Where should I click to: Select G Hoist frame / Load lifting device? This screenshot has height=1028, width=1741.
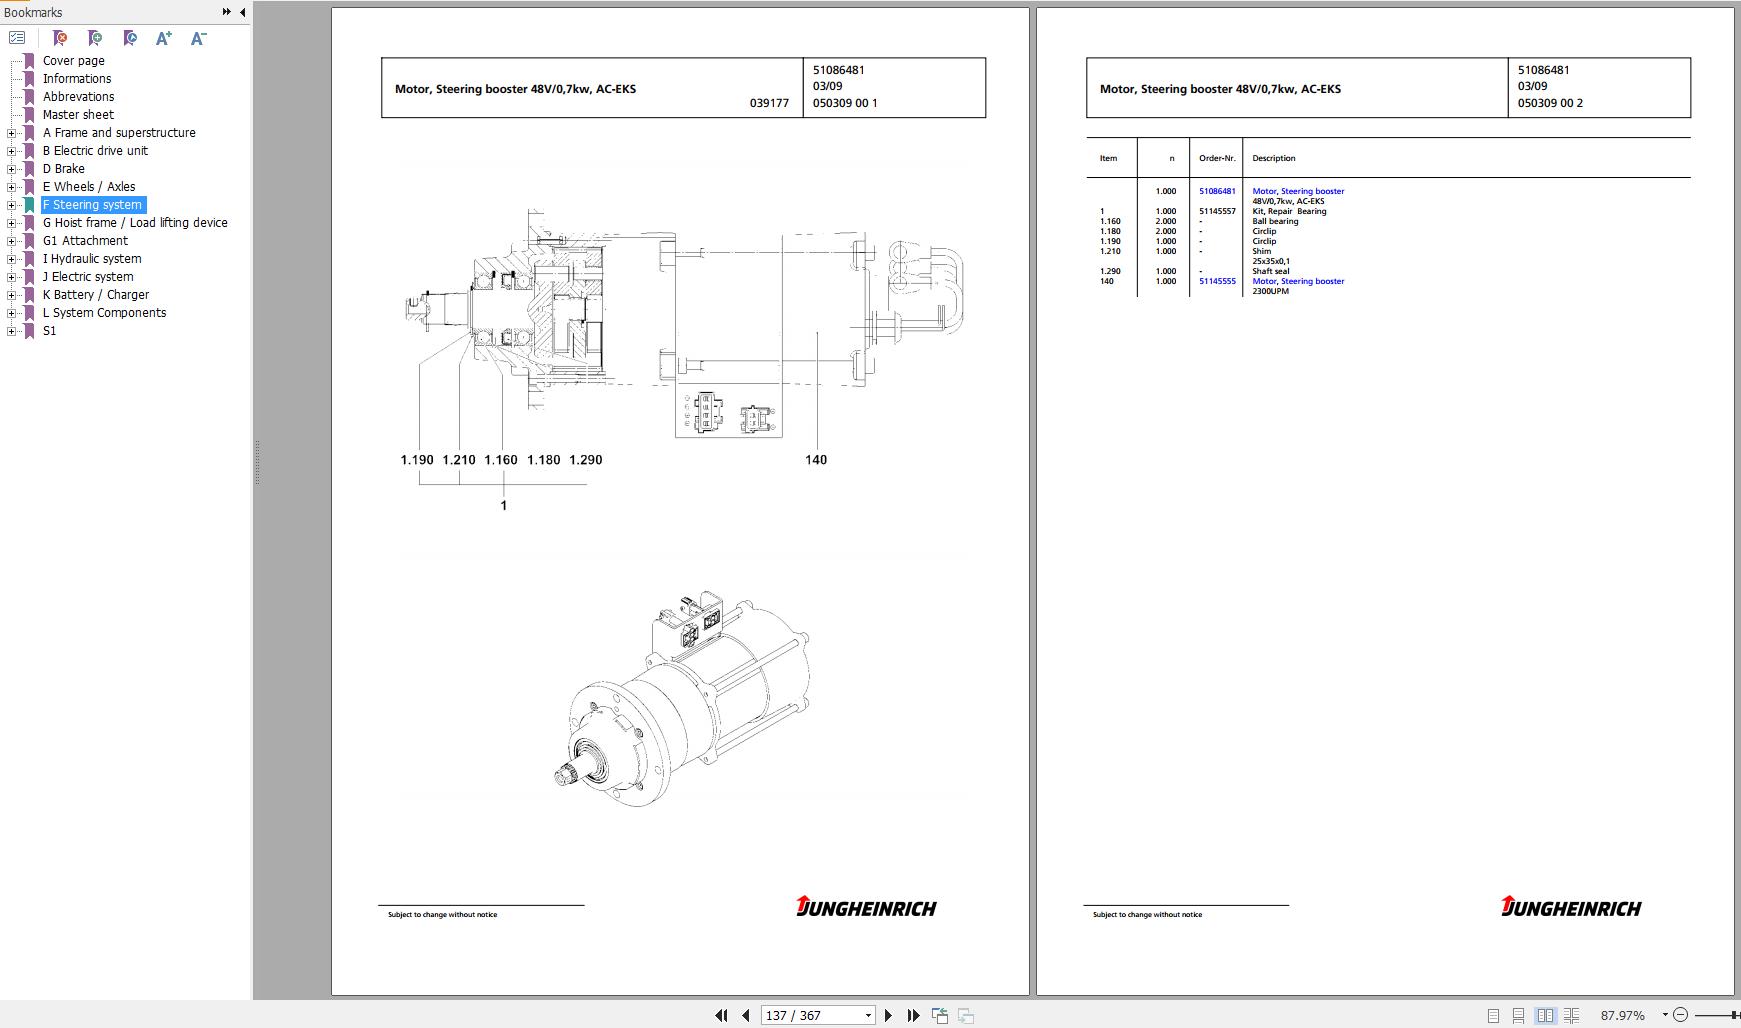pyautogui.click(x=135, y=223)
